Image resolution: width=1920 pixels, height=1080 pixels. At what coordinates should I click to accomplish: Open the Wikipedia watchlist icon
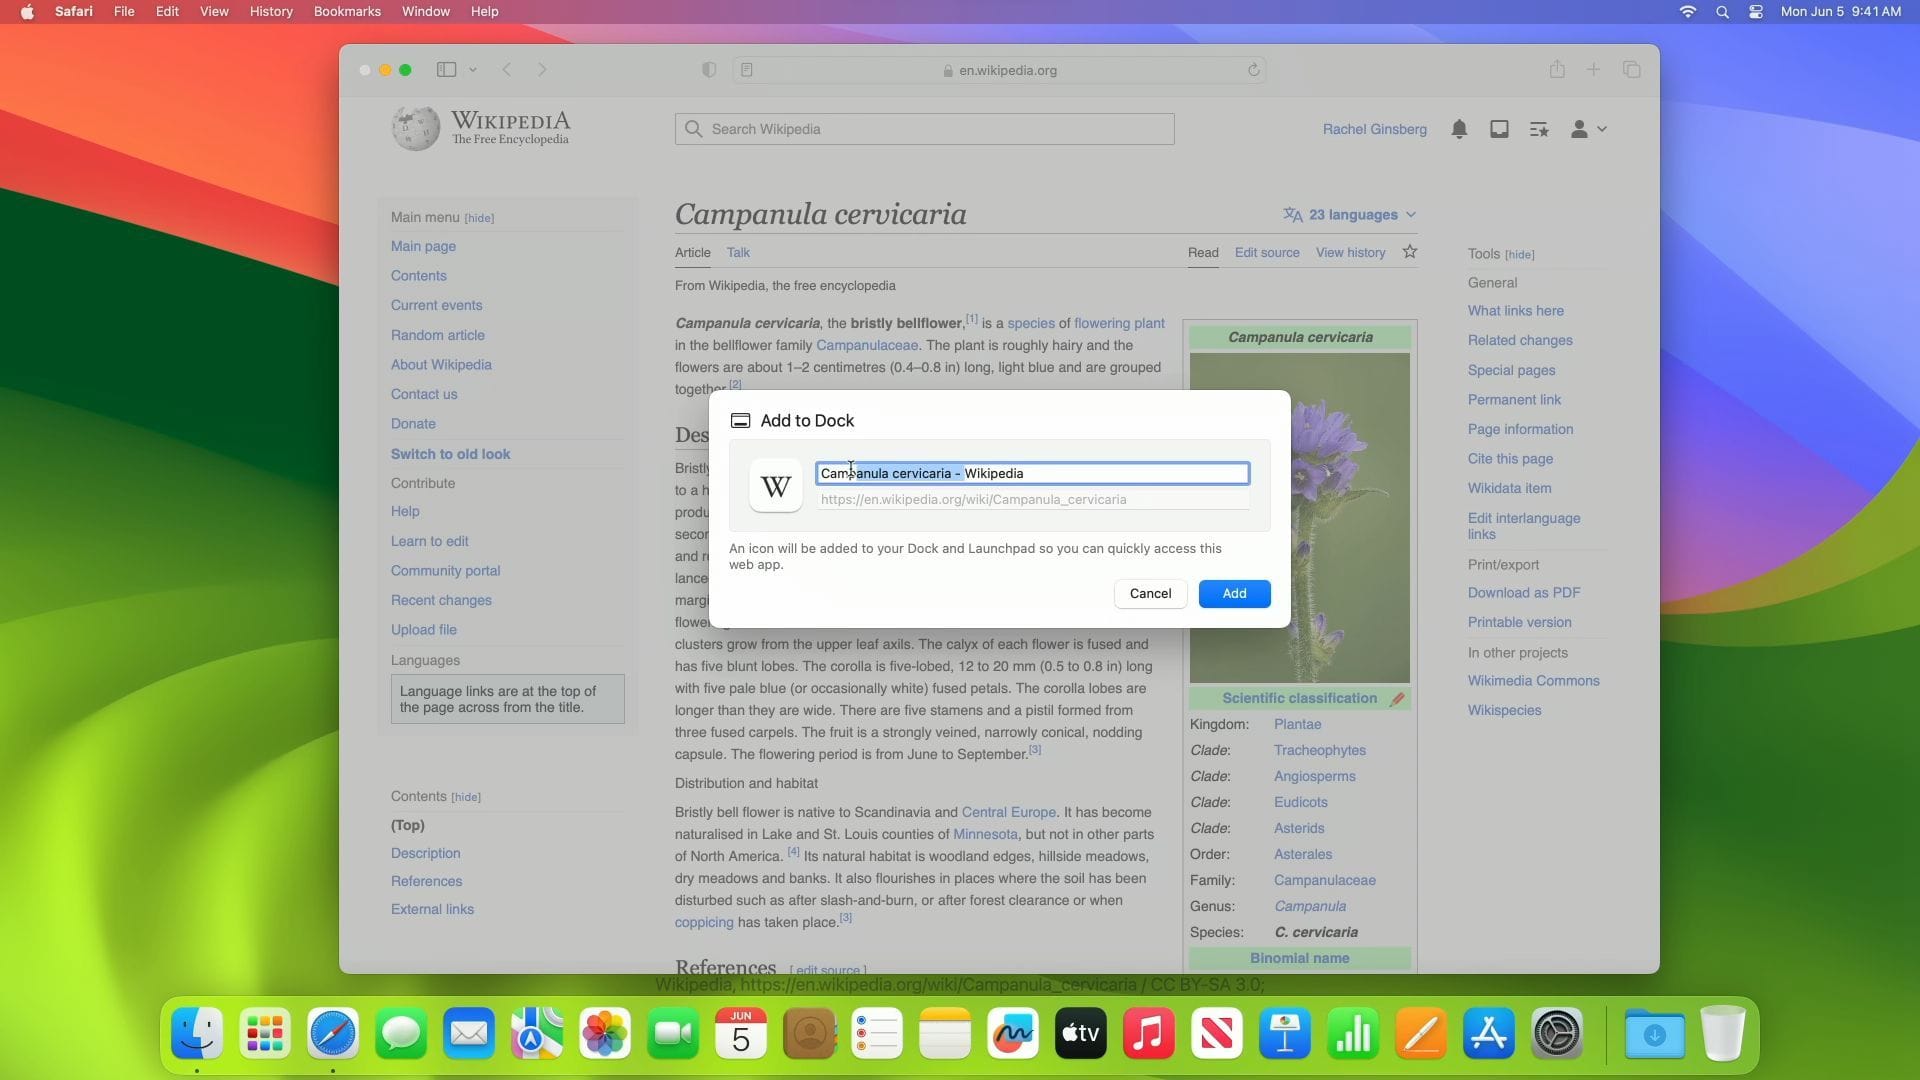[1538, 128]
